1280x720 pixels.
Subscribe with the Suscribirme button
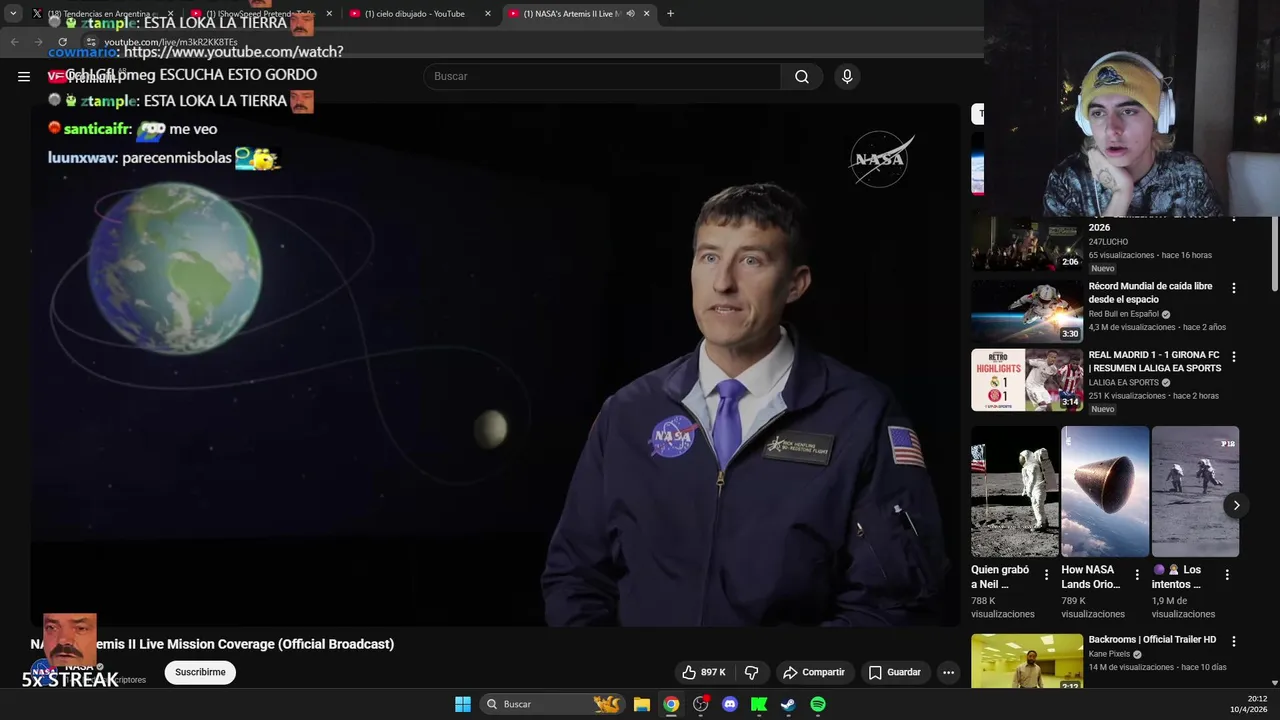[200, 672]
